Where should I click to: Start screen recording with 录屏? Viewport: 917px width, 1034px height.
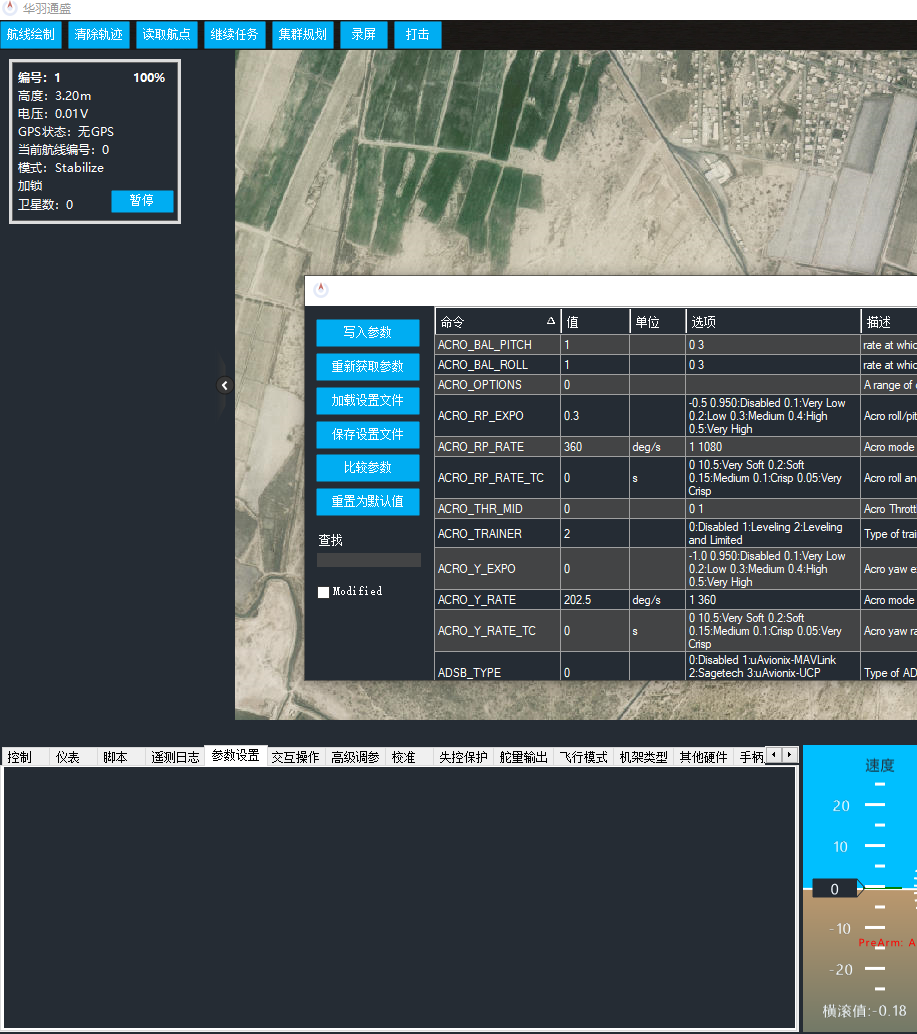point(364,35)
